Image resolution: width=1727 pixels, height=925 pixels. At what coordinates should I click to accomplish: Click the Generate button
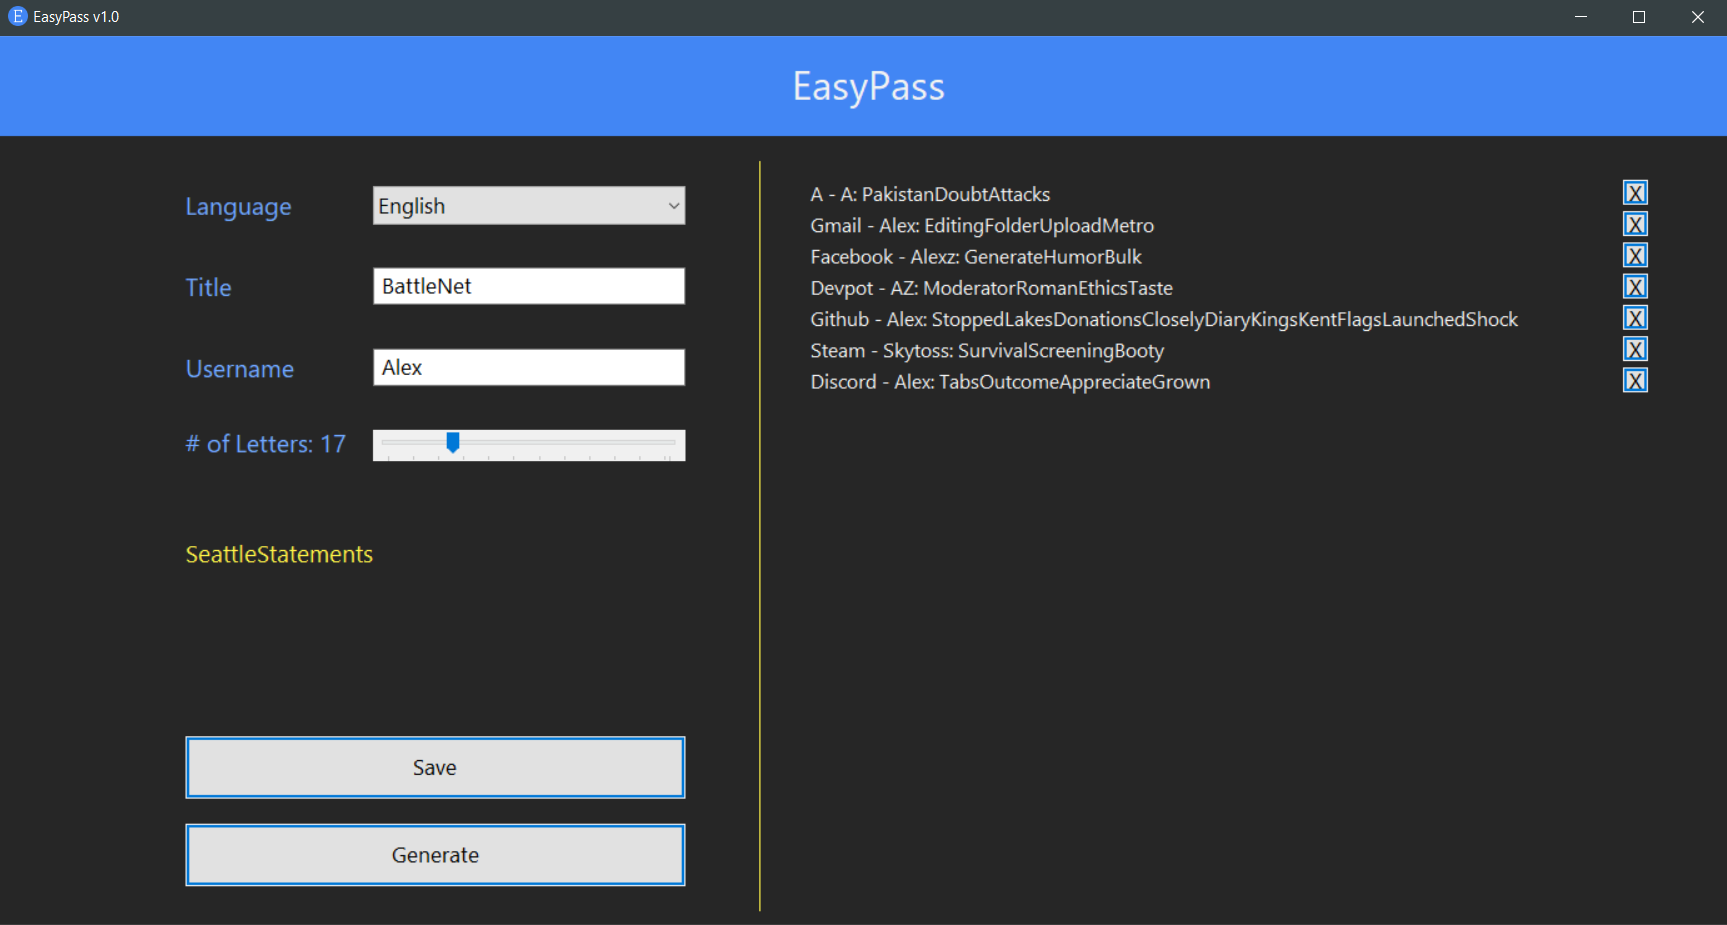pyautogui.click(x=435, y=855)
